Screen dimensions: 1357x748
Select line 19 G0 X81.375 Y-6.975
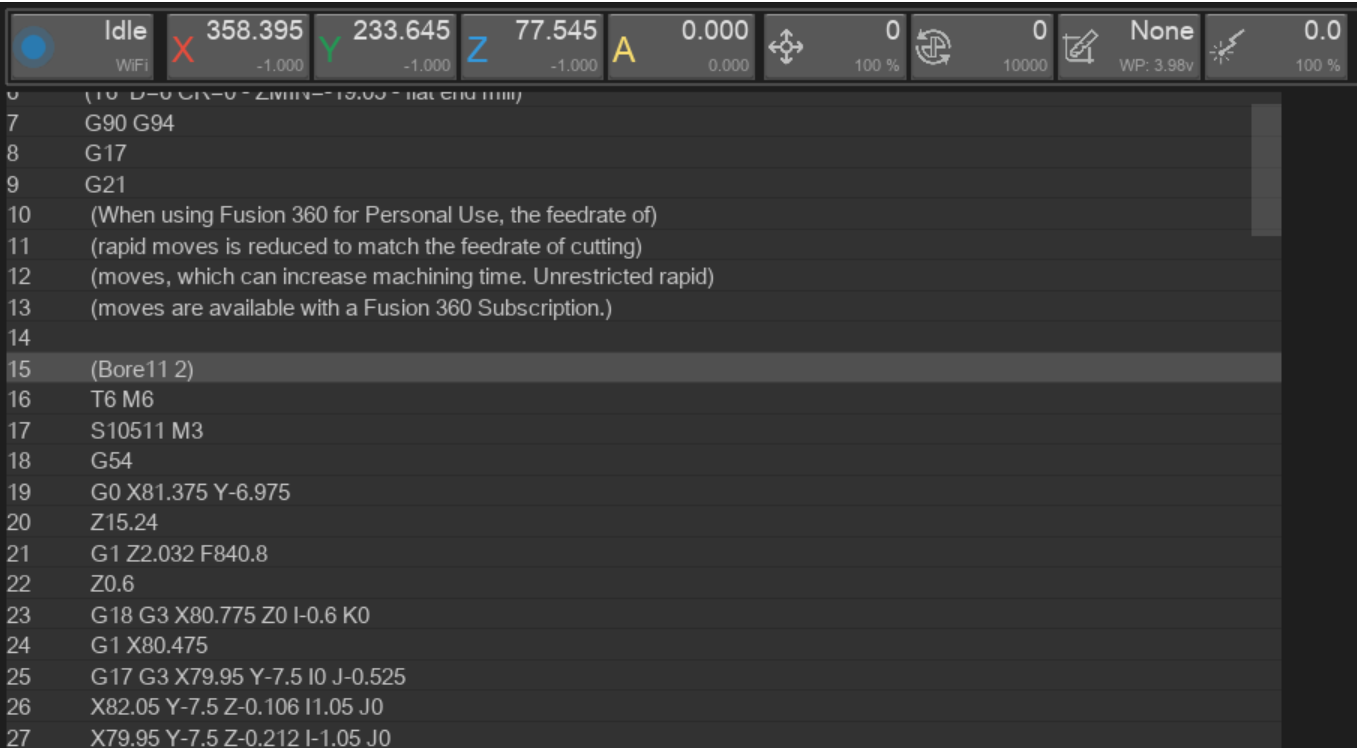click(190, 493)
